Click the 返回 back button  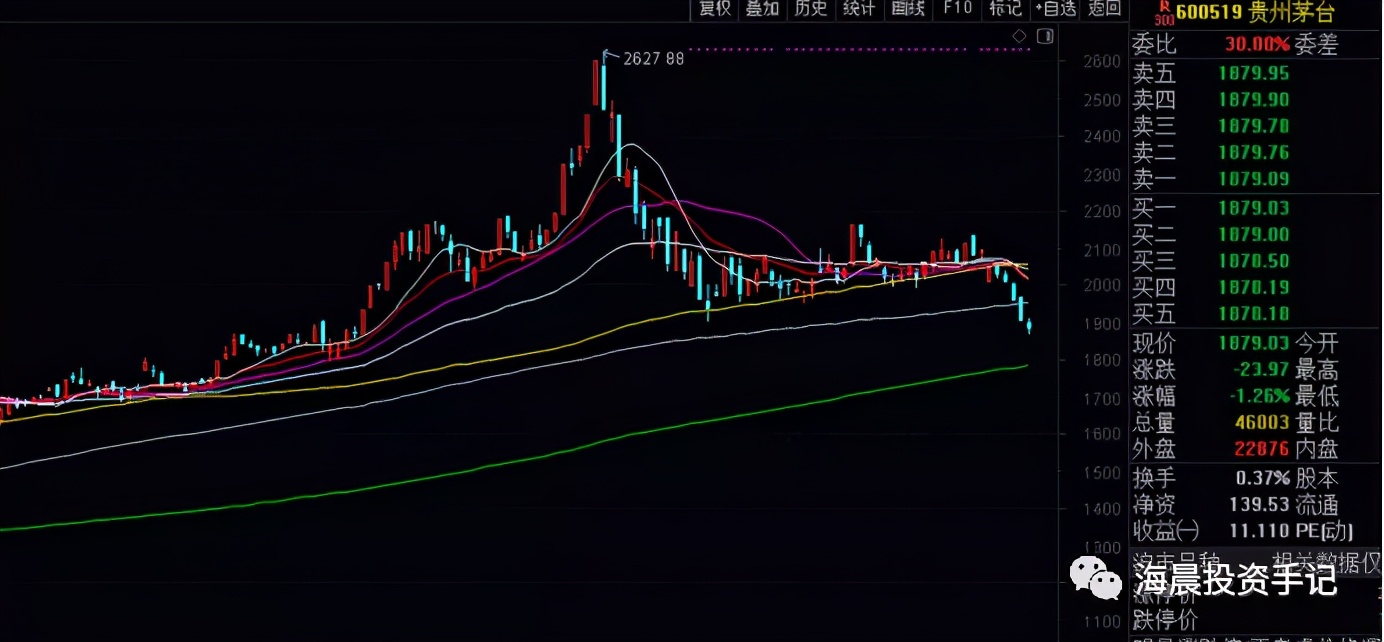click(1103, 9)
